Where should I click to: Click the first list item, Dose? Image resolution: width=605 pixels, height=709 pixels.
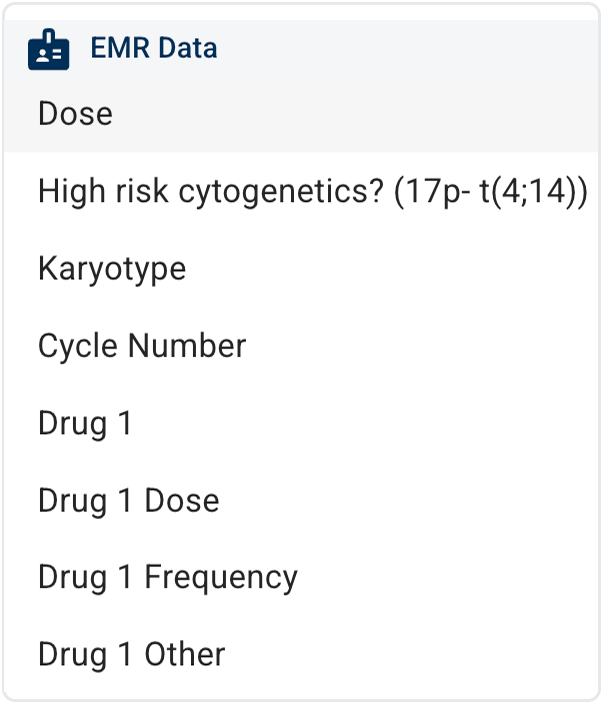point(76,114)
